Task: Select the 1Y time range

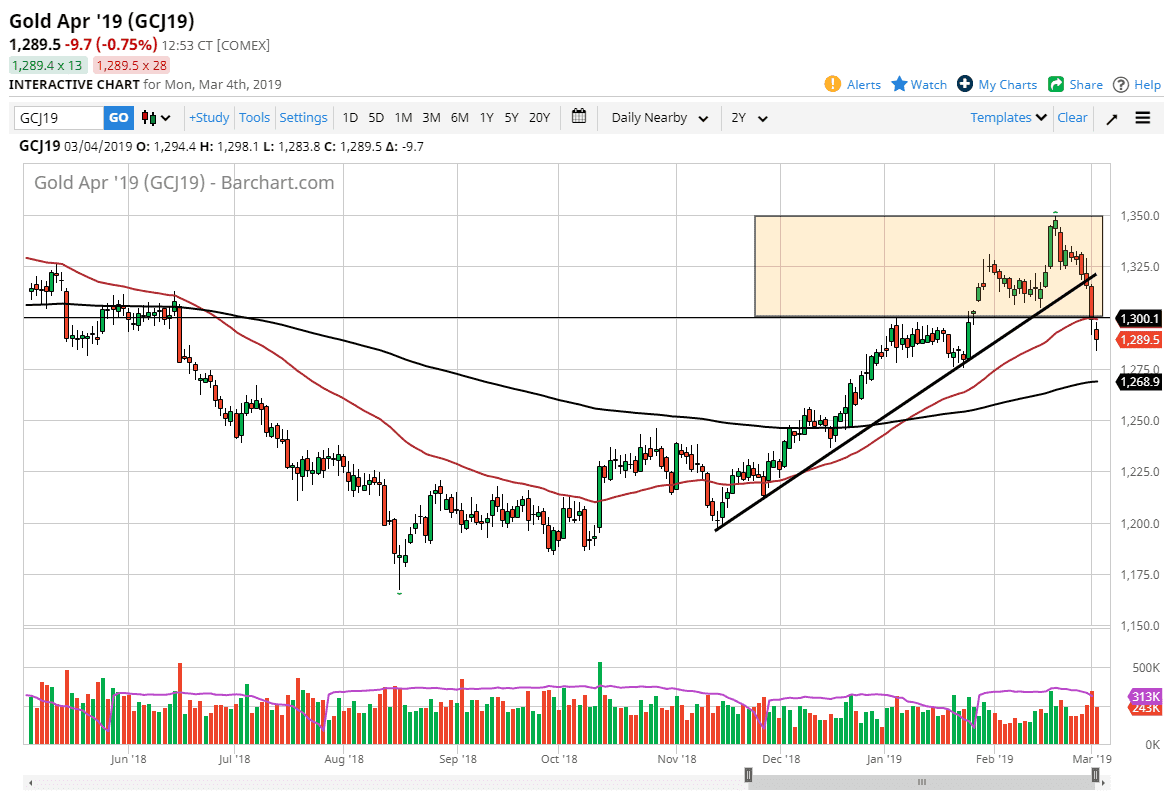Action: point(486,117)
